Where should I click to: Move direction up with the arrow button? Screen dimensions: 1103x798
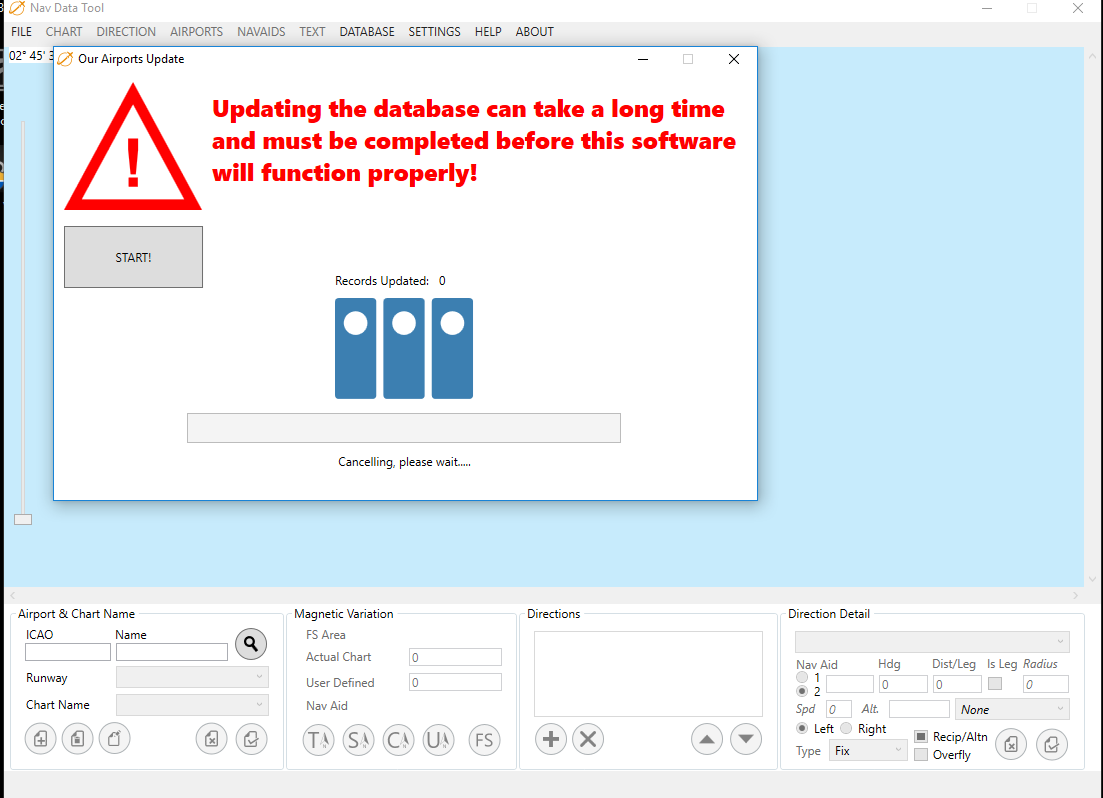[x=707, y=740]
